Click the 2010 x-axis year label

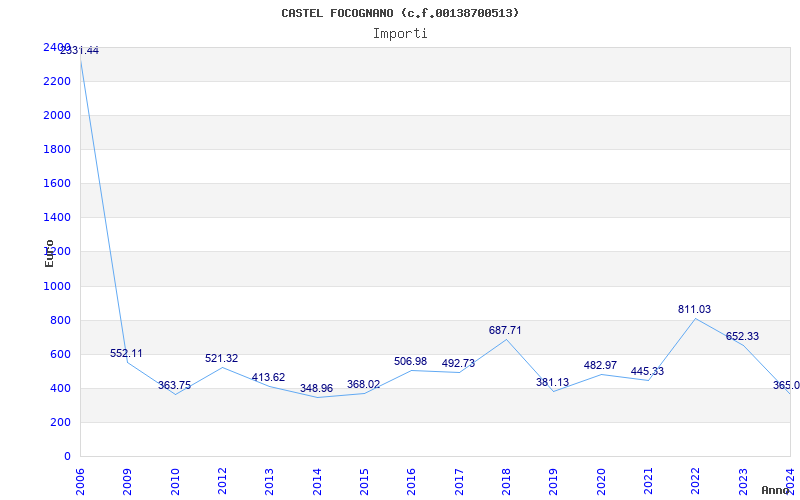pos(174,482)
